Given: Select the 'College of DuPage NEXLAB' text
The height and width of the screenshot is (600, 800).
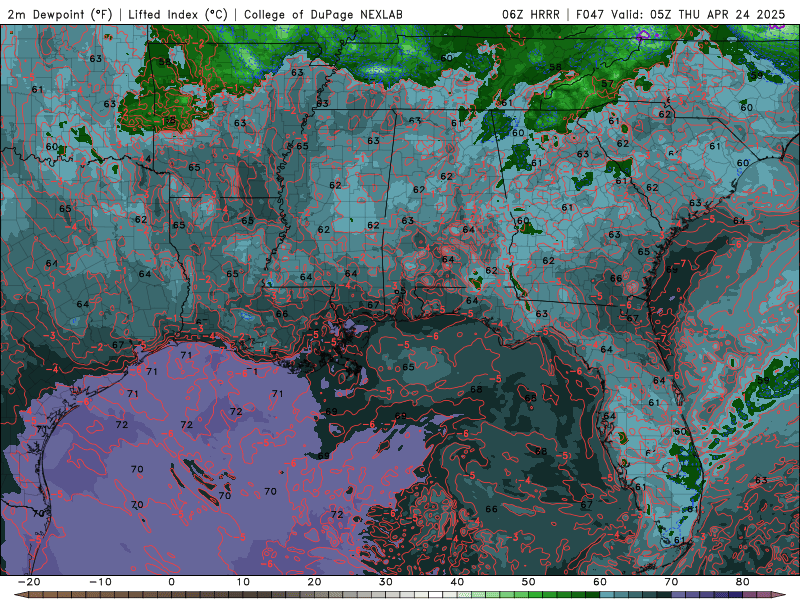Looking at the screenshot, I should tap(323, 14).
